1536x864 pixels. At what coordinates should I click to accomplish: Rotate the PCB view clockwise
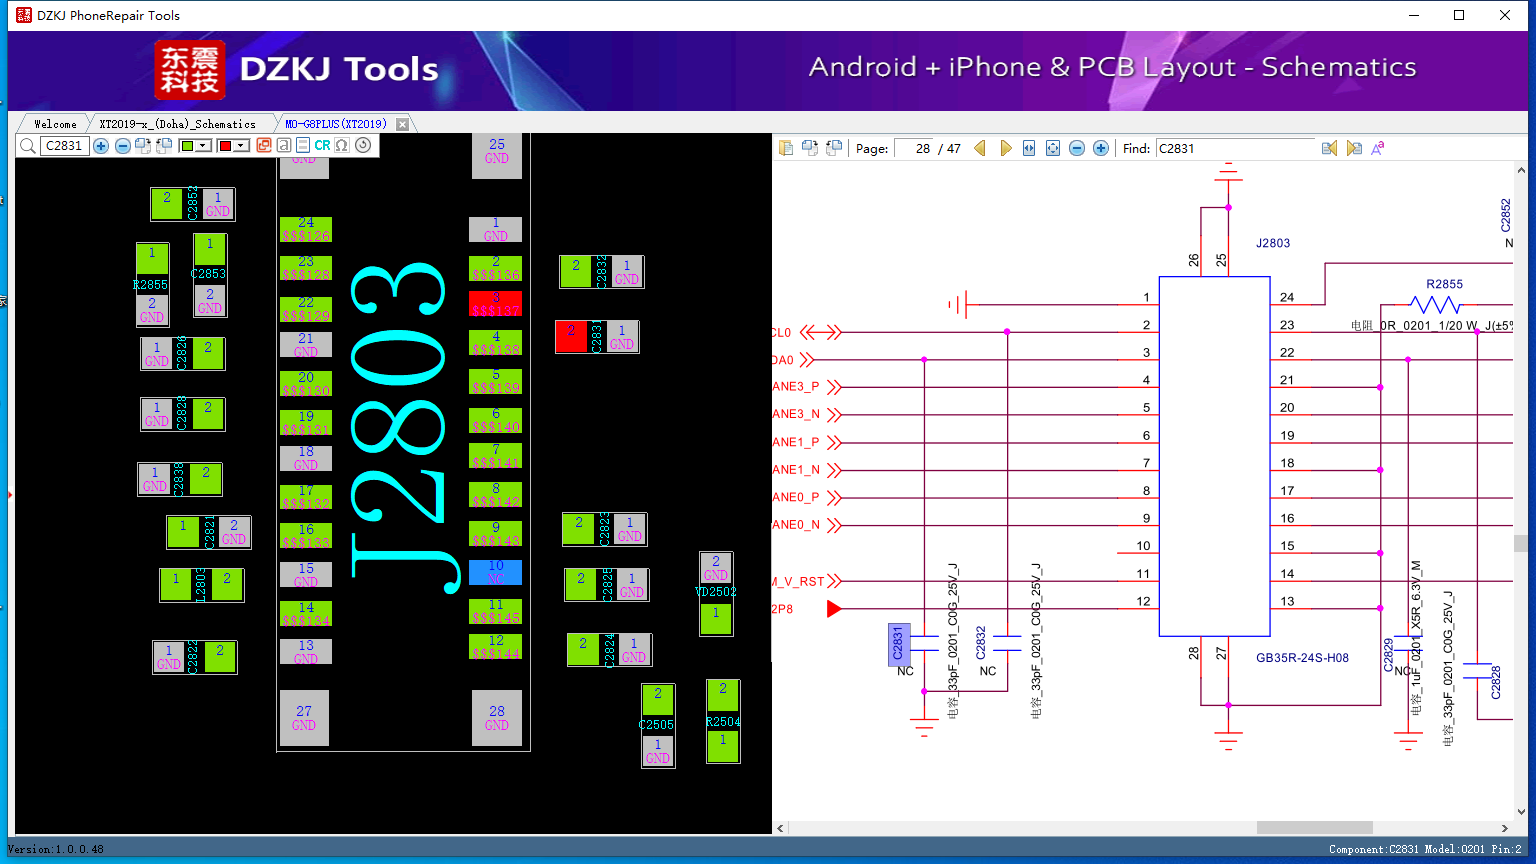[143, 146]
